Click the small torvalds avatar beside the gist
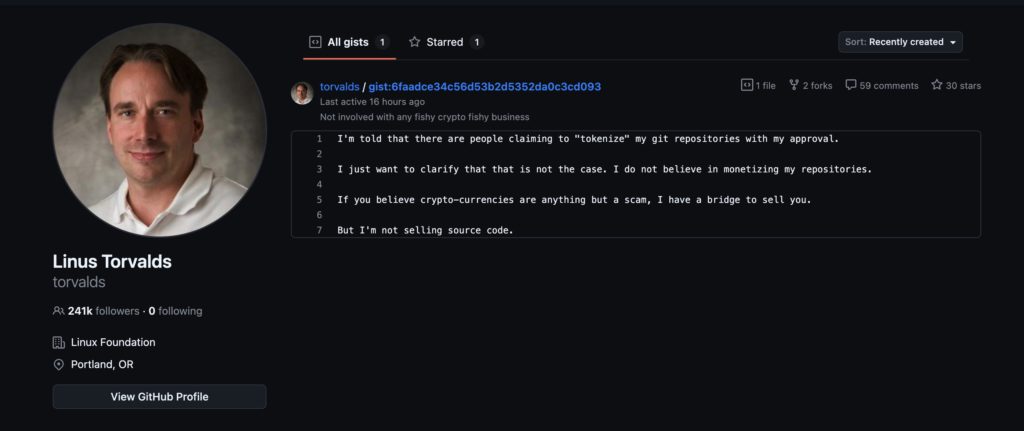Screen dimensions: 1024x431 [302, 93]
